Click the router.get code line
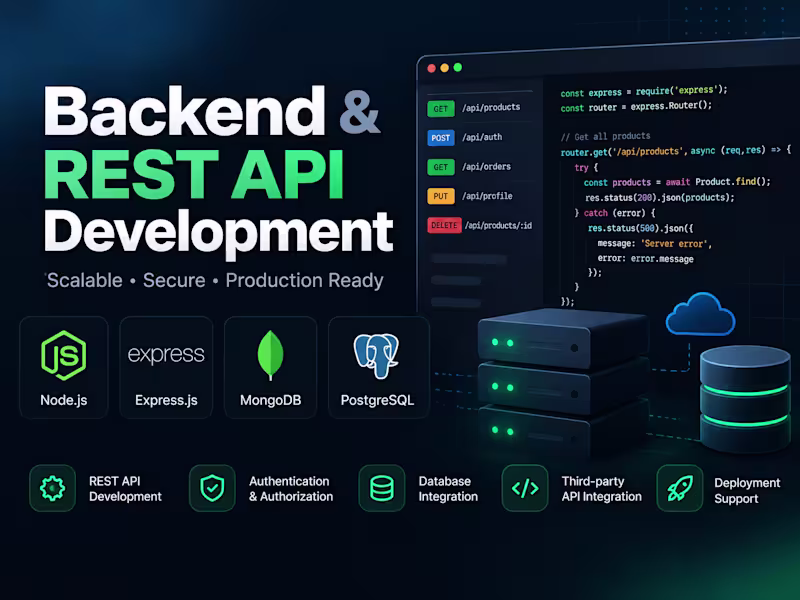The height and width of the screenshot is (600, 800). [676, 151]
